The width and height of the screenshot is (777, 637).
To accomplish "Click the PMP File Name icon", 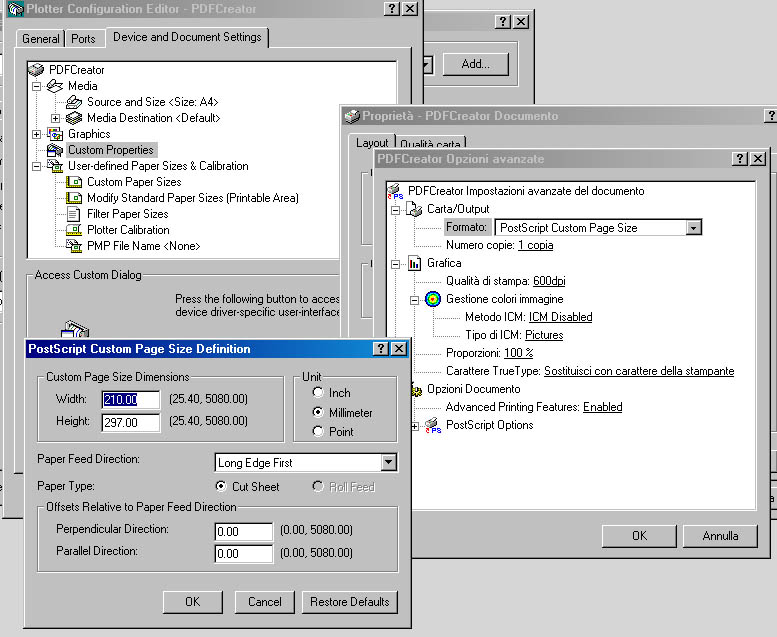I will click(x=74, y=246).
